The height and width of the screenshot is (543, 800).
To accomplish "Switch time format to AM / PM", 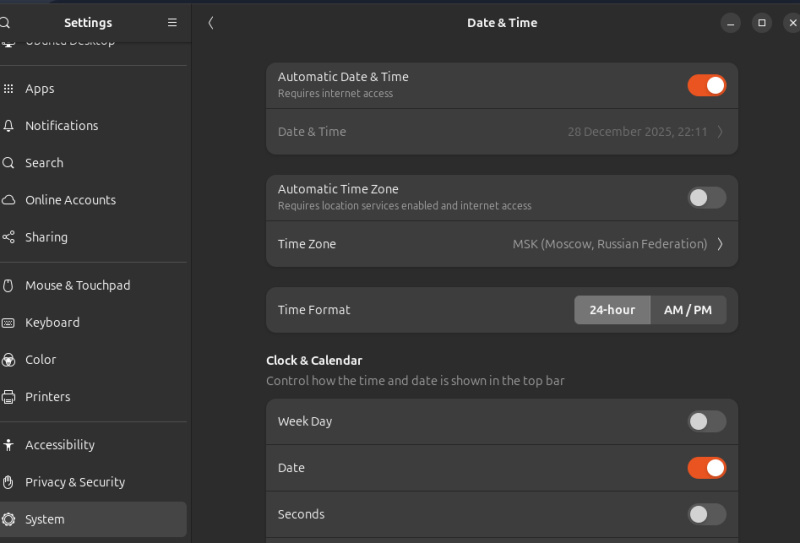I will [688, 310].
